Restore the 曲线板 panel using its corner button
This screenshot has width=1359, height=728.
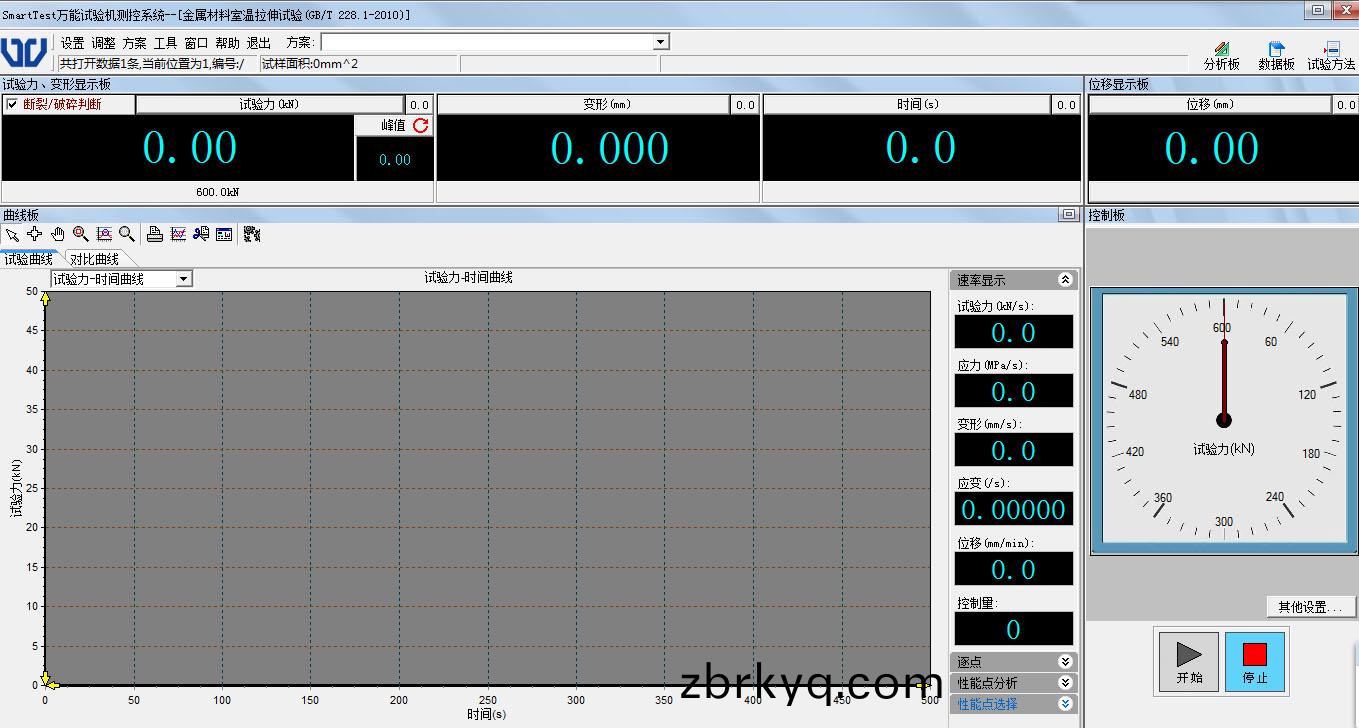pos(1069,214)
